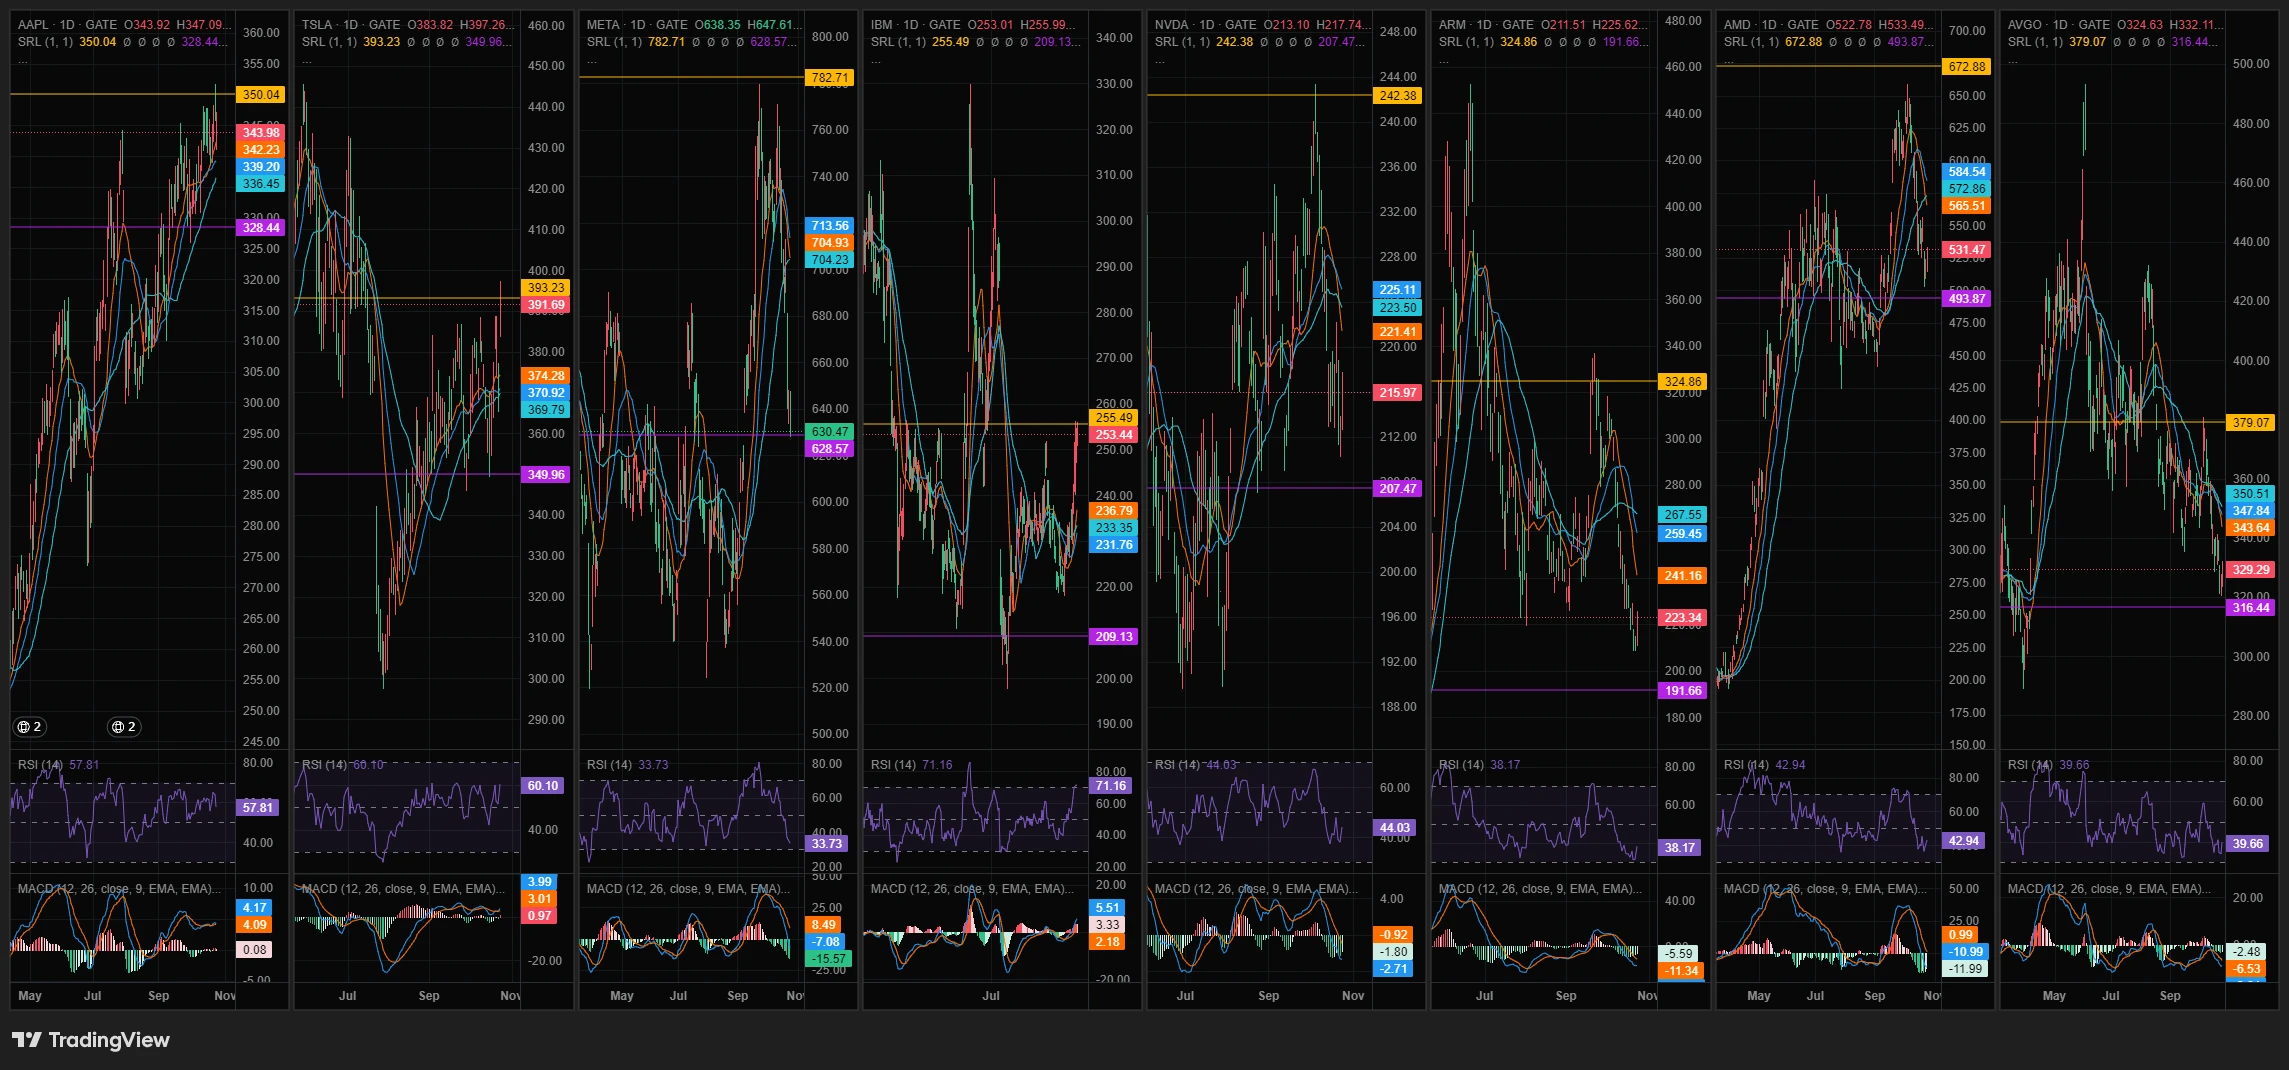Click the 57.81 RSI value label on AAPL
Screen dimensions: 2289x1070
(258, 808)
